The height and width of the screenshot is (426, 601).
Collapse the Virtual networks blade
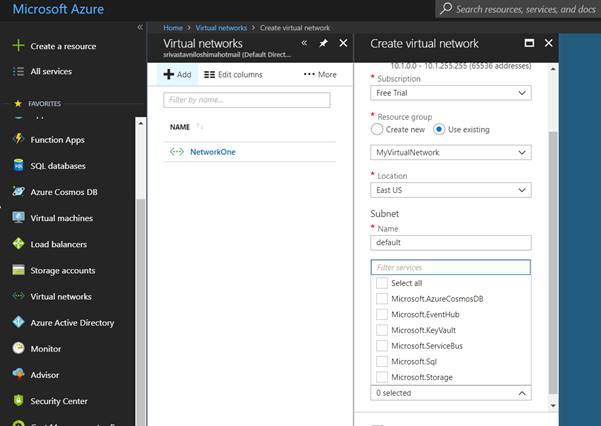pyautogui.click(x=304, y=43)
